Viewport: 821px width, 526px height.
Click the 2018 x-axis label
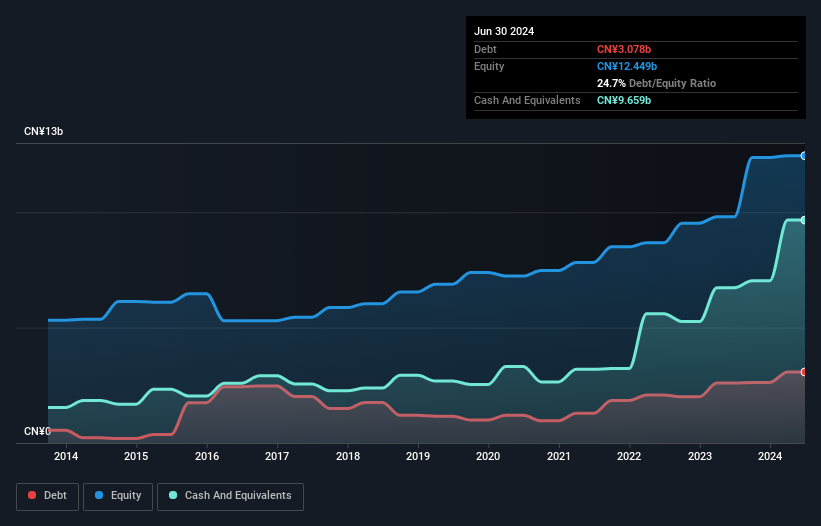(x=348, y=456)
